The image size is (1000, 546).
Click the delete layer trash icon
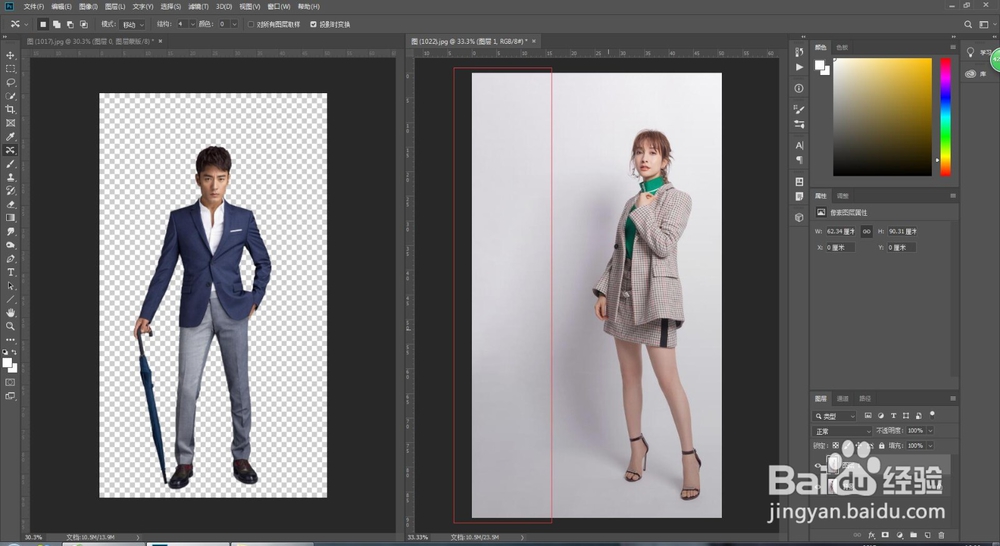click(941, 535)
